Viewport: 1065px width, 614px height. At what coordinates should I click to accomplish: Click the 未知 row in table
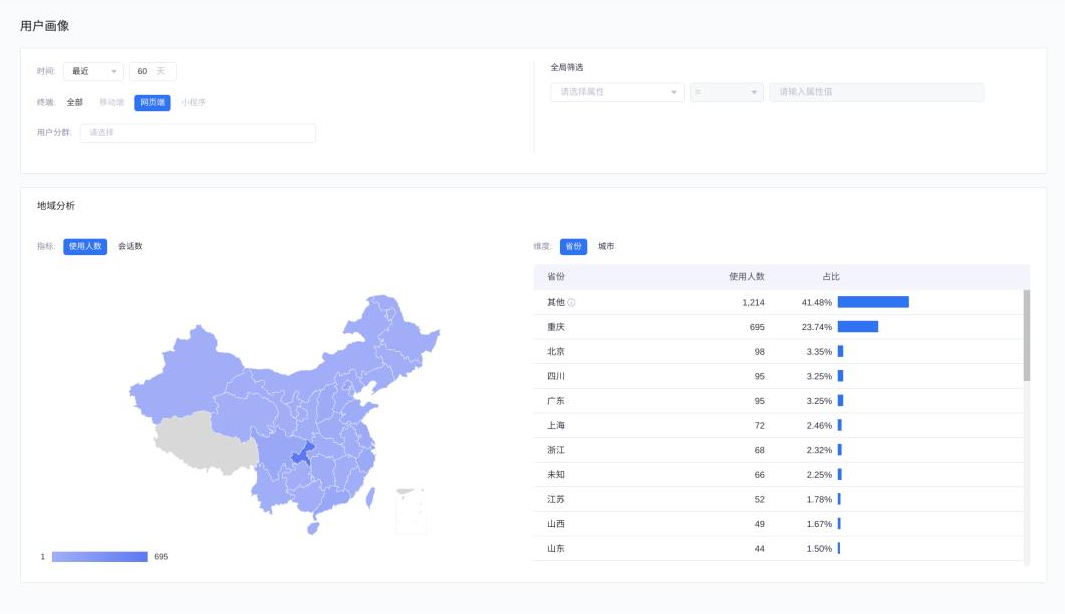pyautogui.click(x=778, y=475)
